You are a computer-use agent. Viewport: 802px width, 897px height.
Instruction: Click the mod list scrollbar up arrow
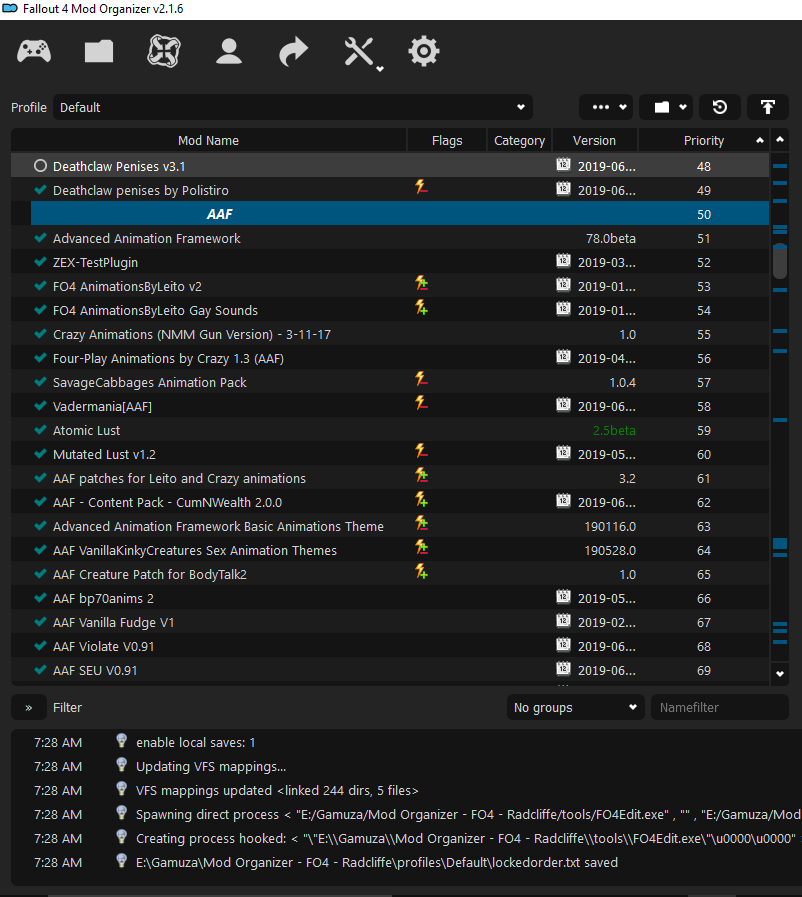pos(780,140)
